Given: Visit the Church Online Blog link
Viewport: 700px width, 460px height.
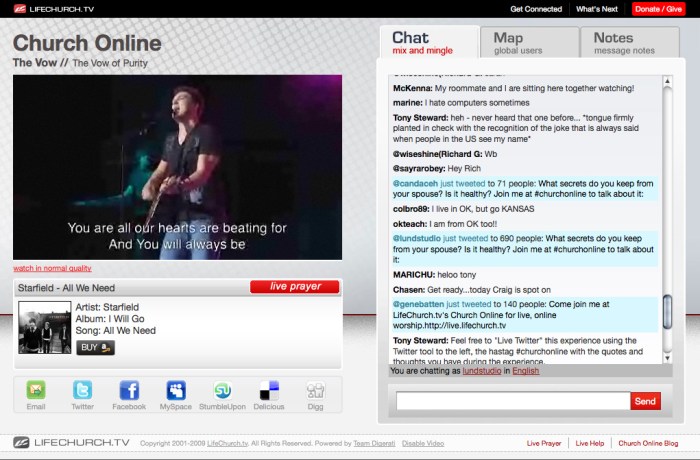Looking at the screenshot, I should (x=648, y=443).
